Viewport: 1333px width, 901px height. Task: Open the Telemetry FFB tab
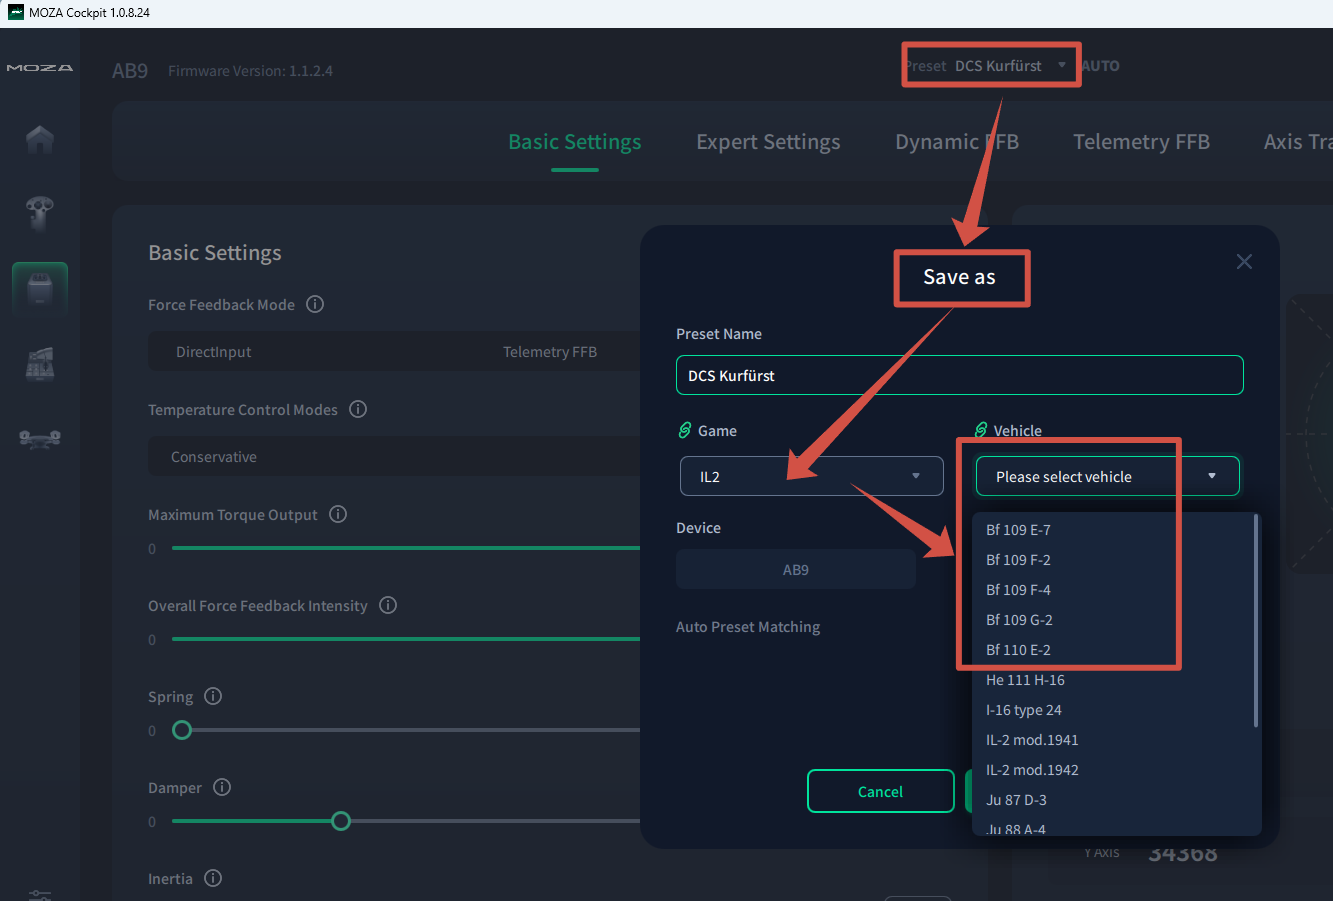(x=1141, y=142)
